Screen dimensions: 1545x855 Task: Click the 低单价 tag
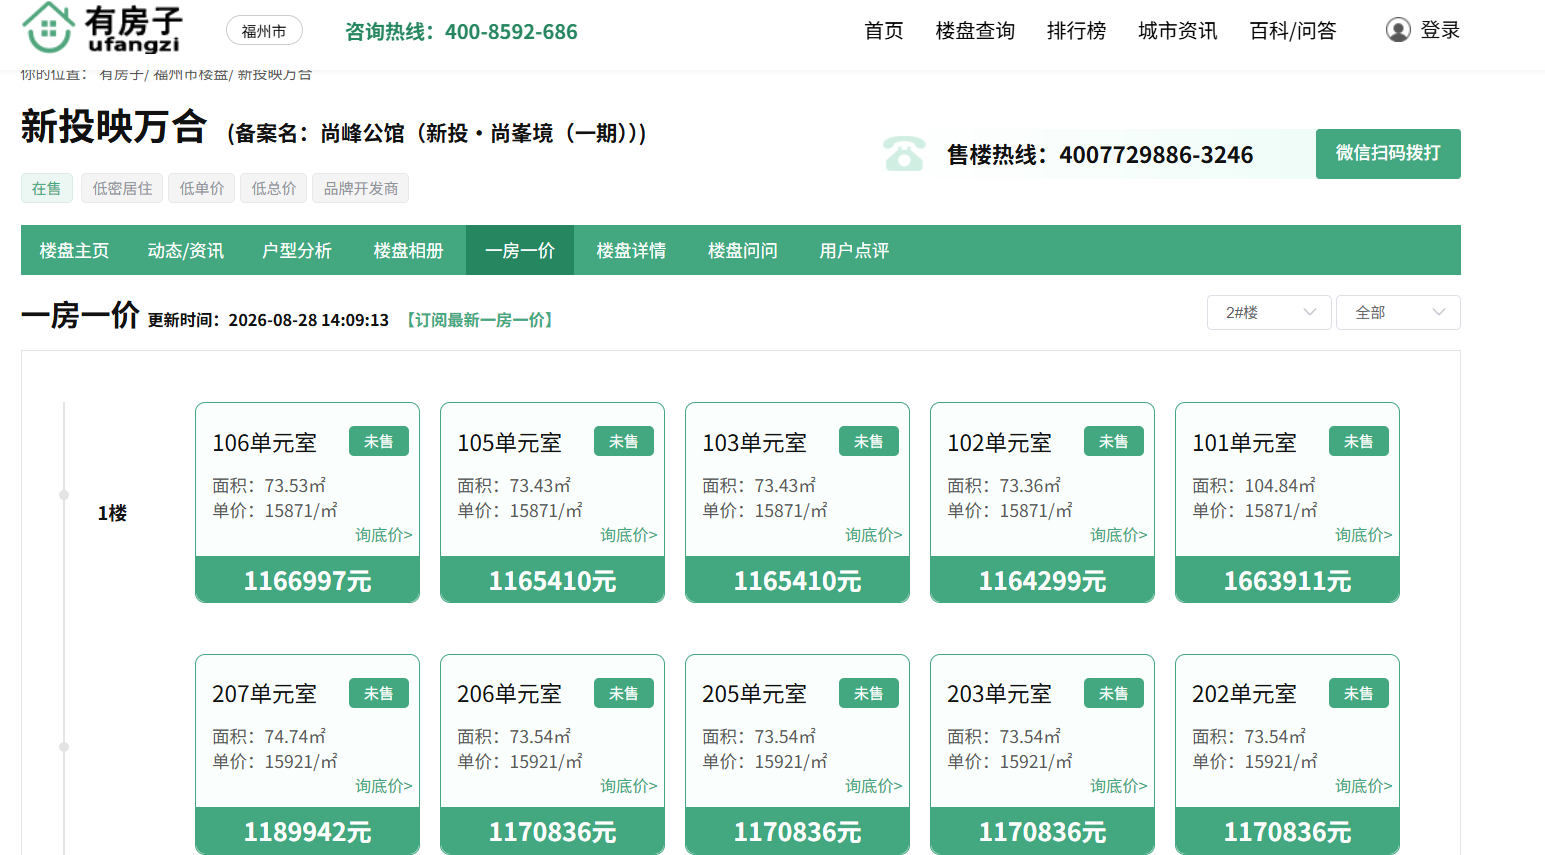(202, 188)
